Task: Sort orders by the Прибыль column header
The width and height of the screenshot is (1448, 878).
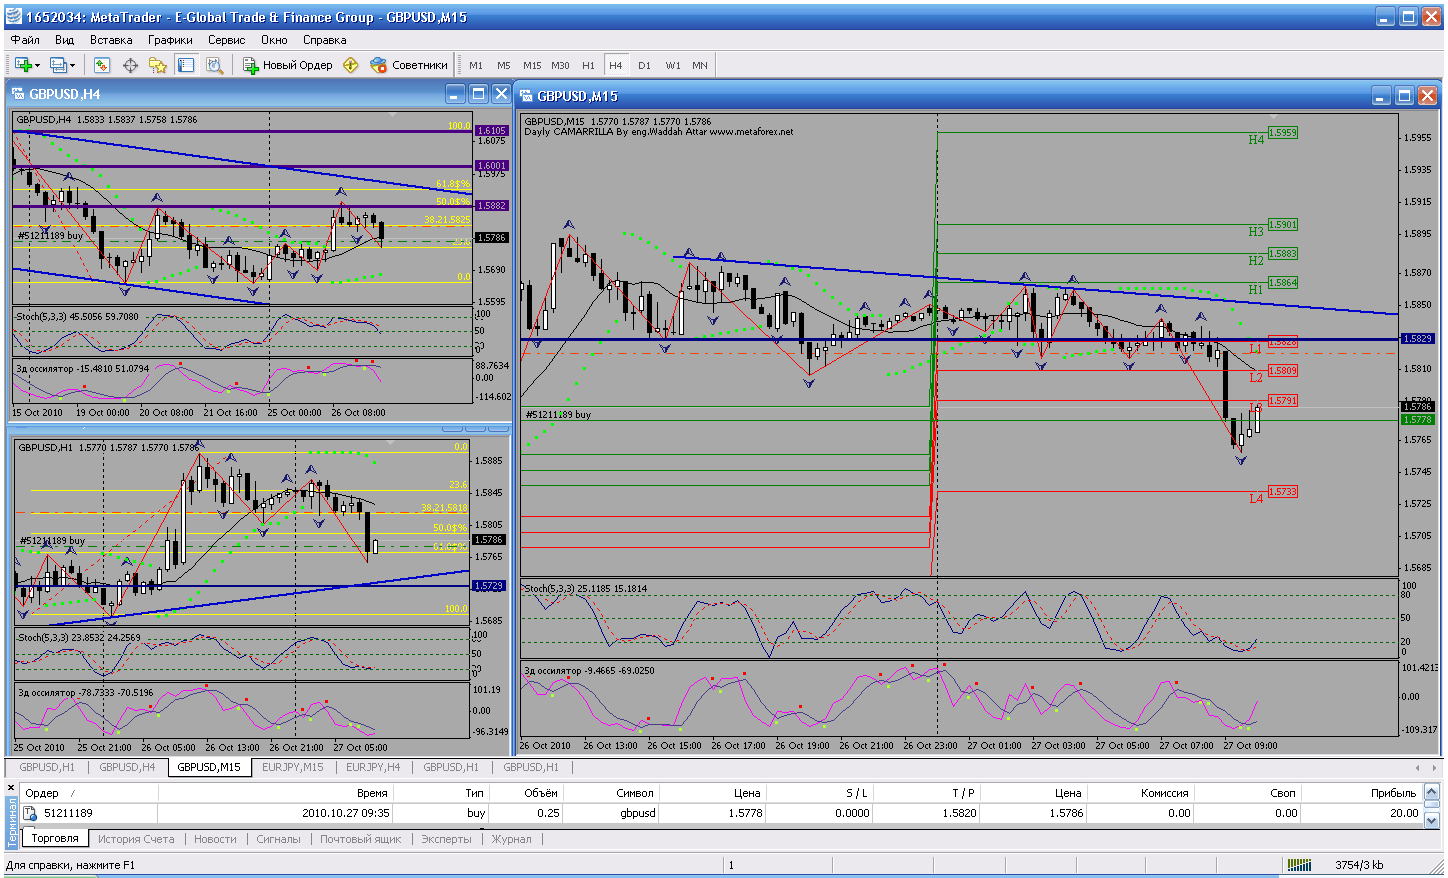Action: click(1360, 793)
